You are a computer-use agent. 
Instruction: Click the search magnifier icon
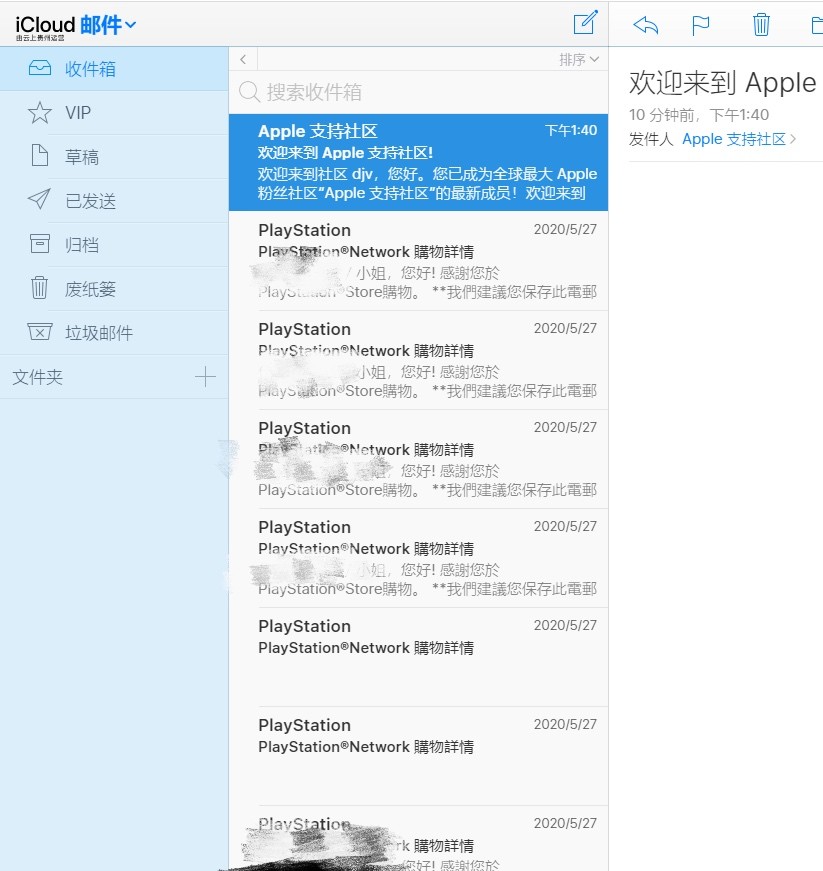[249, 92]
